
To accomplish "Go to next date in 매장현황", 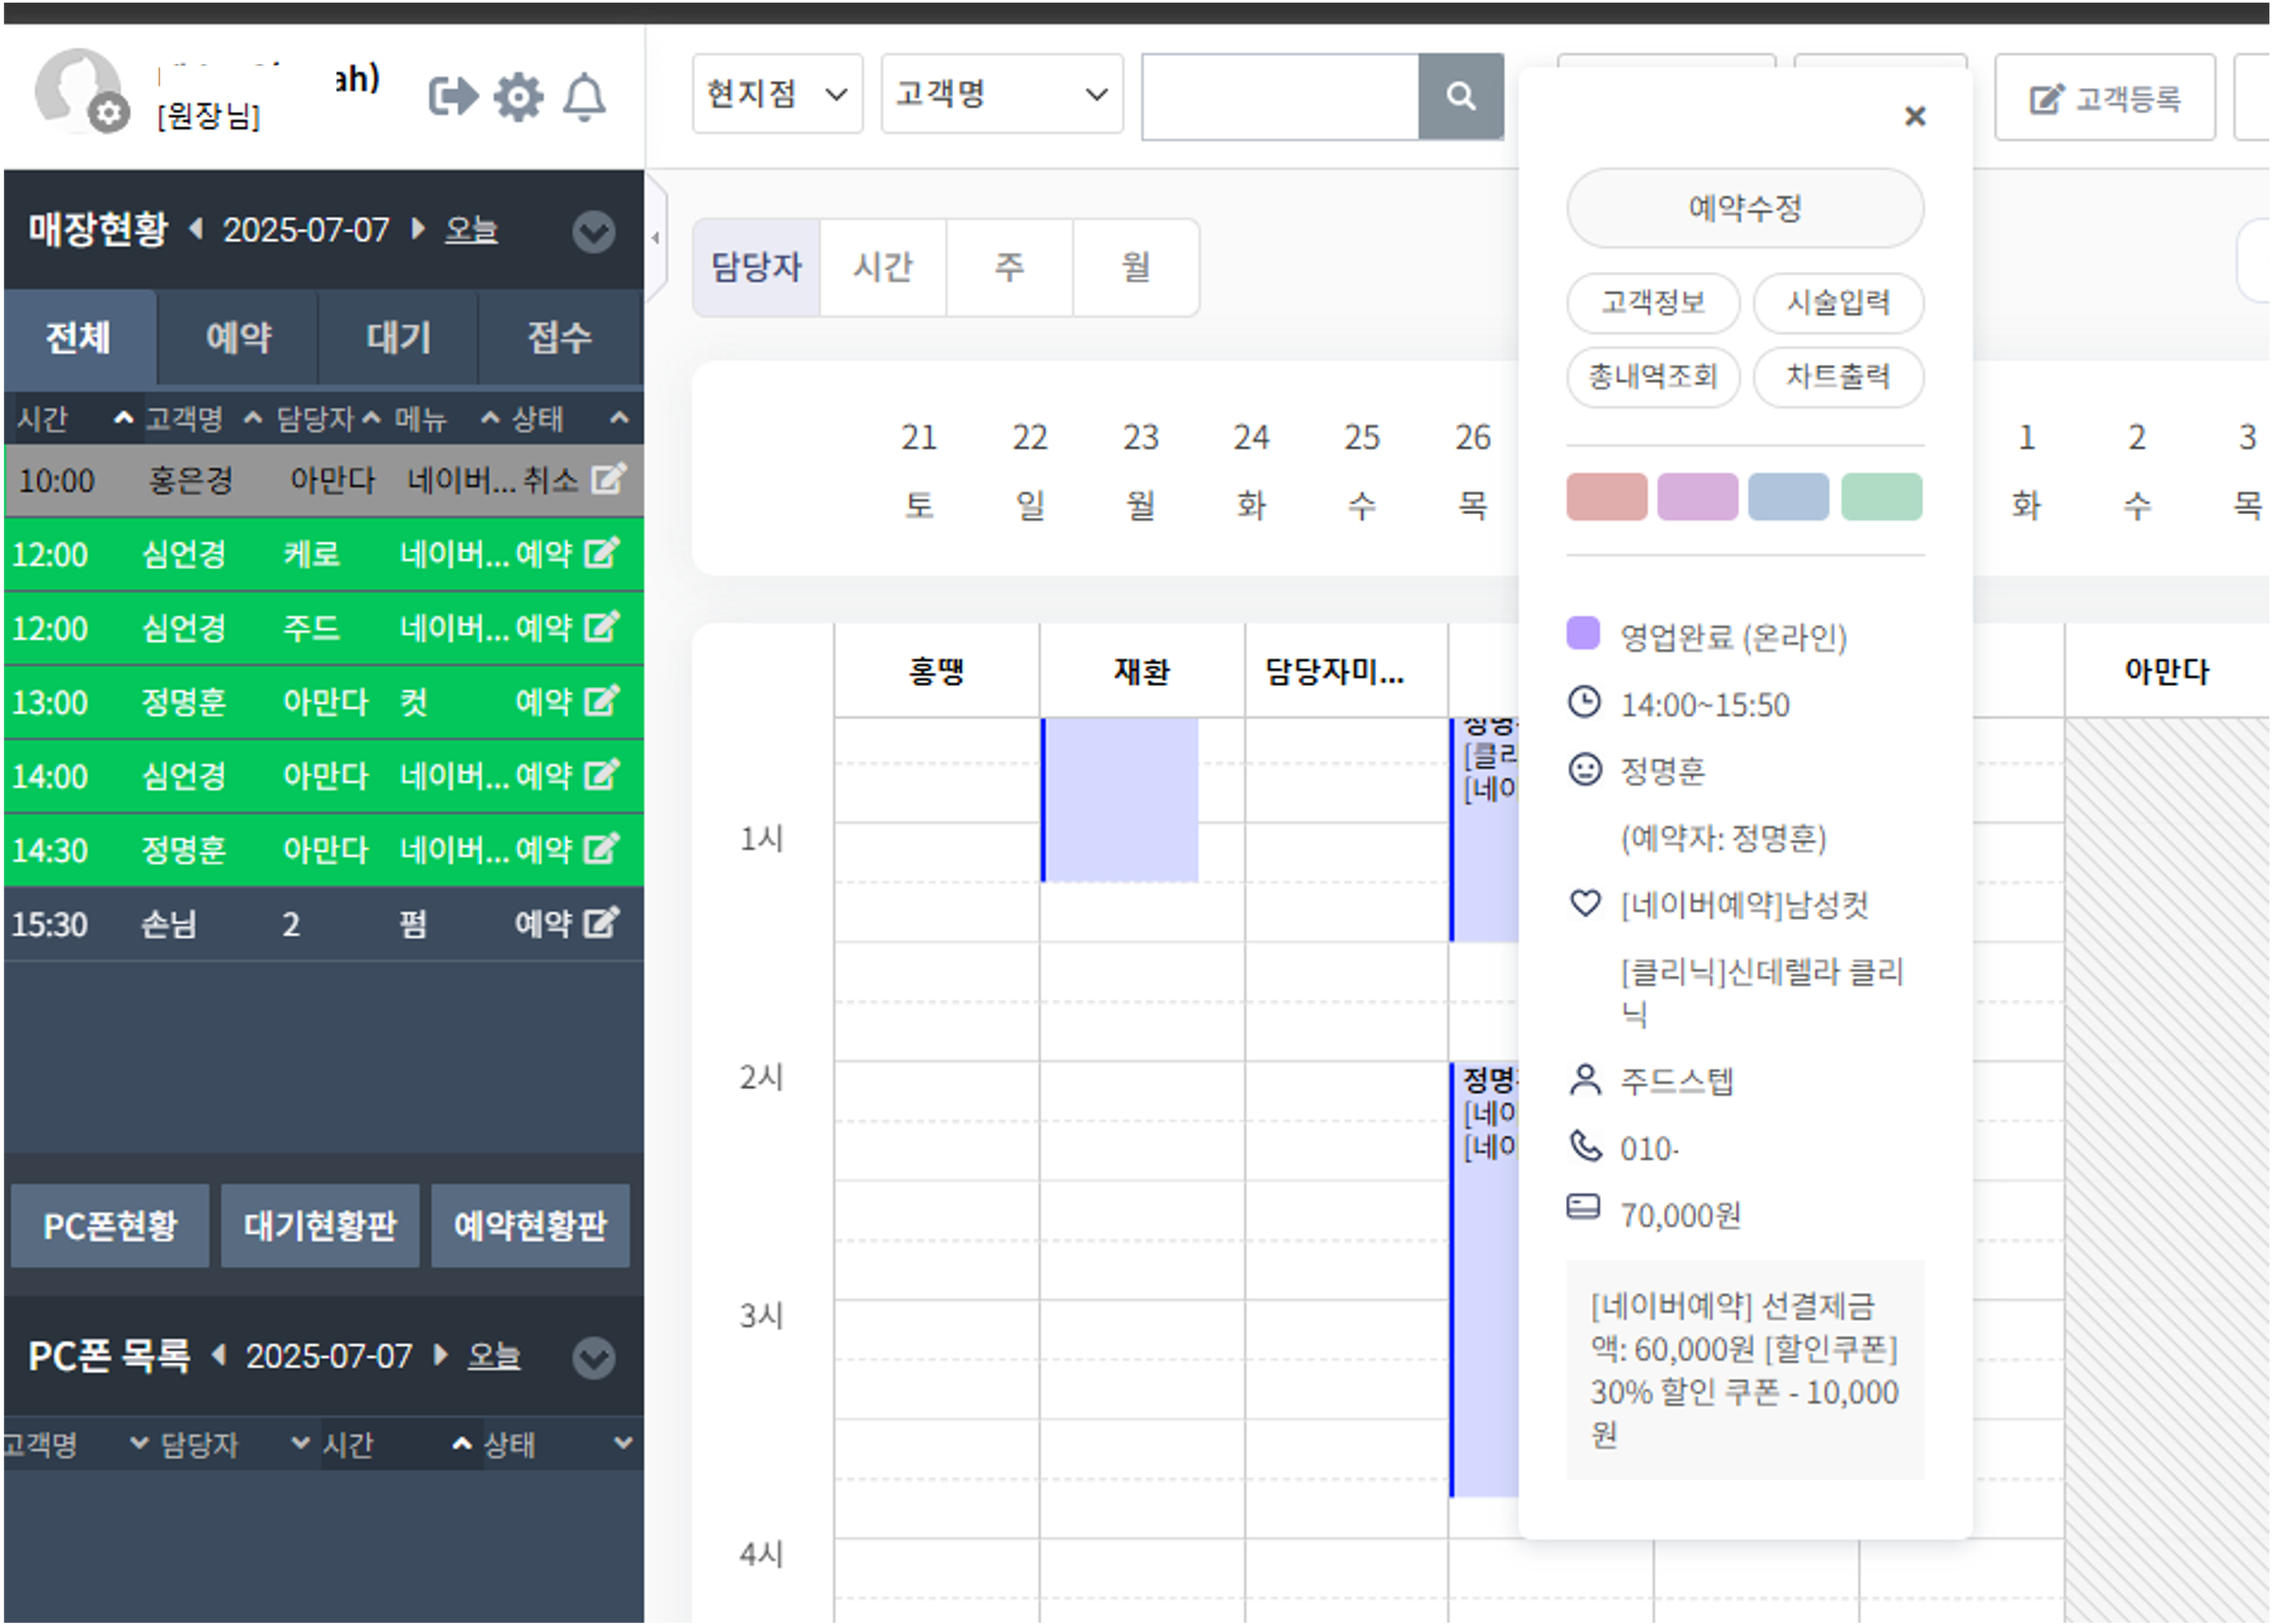I will coord(418,229).
